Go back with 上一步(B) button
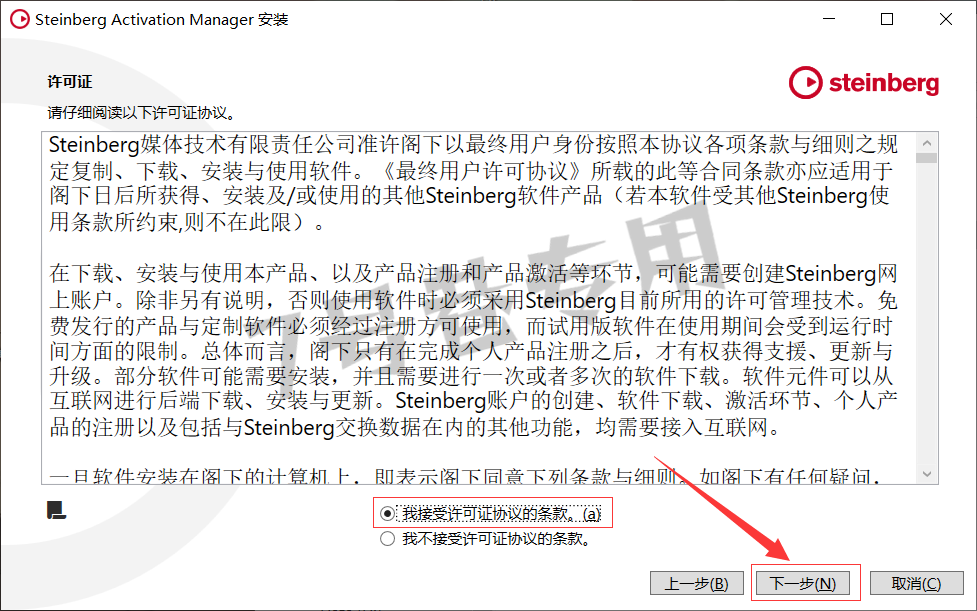 pyautogui.click(x=697, y=584)
